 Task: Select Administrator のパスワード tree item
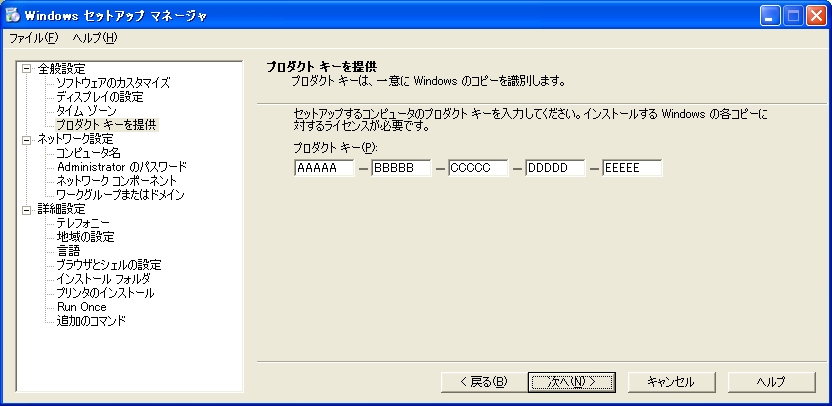[122, 167]
